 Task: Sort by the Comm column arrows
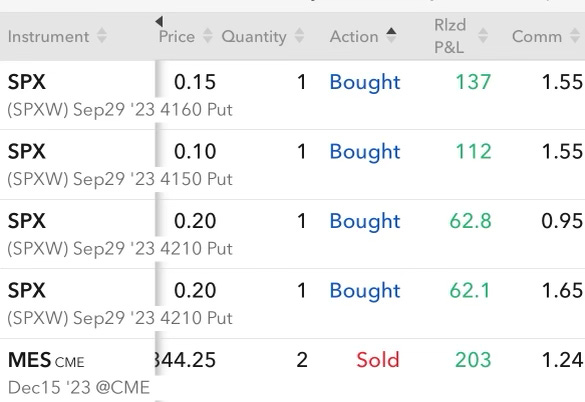point(575,36)
